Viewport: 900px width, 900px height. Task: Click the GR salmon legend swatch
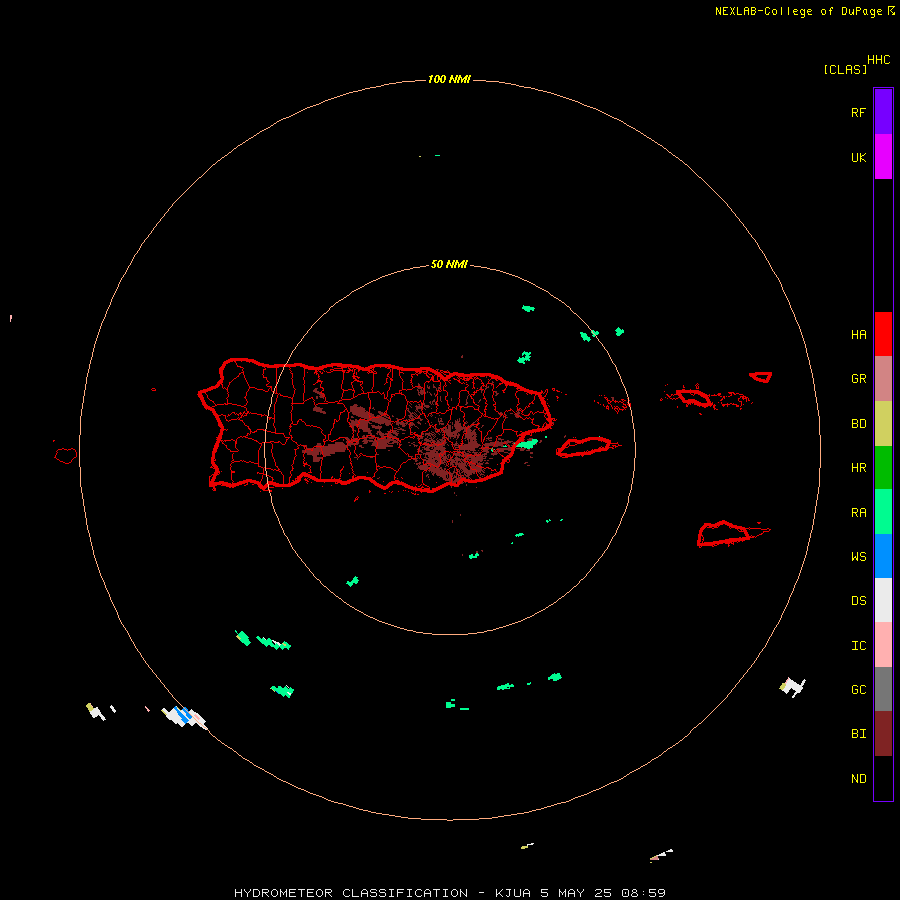[x=883, y=379]
